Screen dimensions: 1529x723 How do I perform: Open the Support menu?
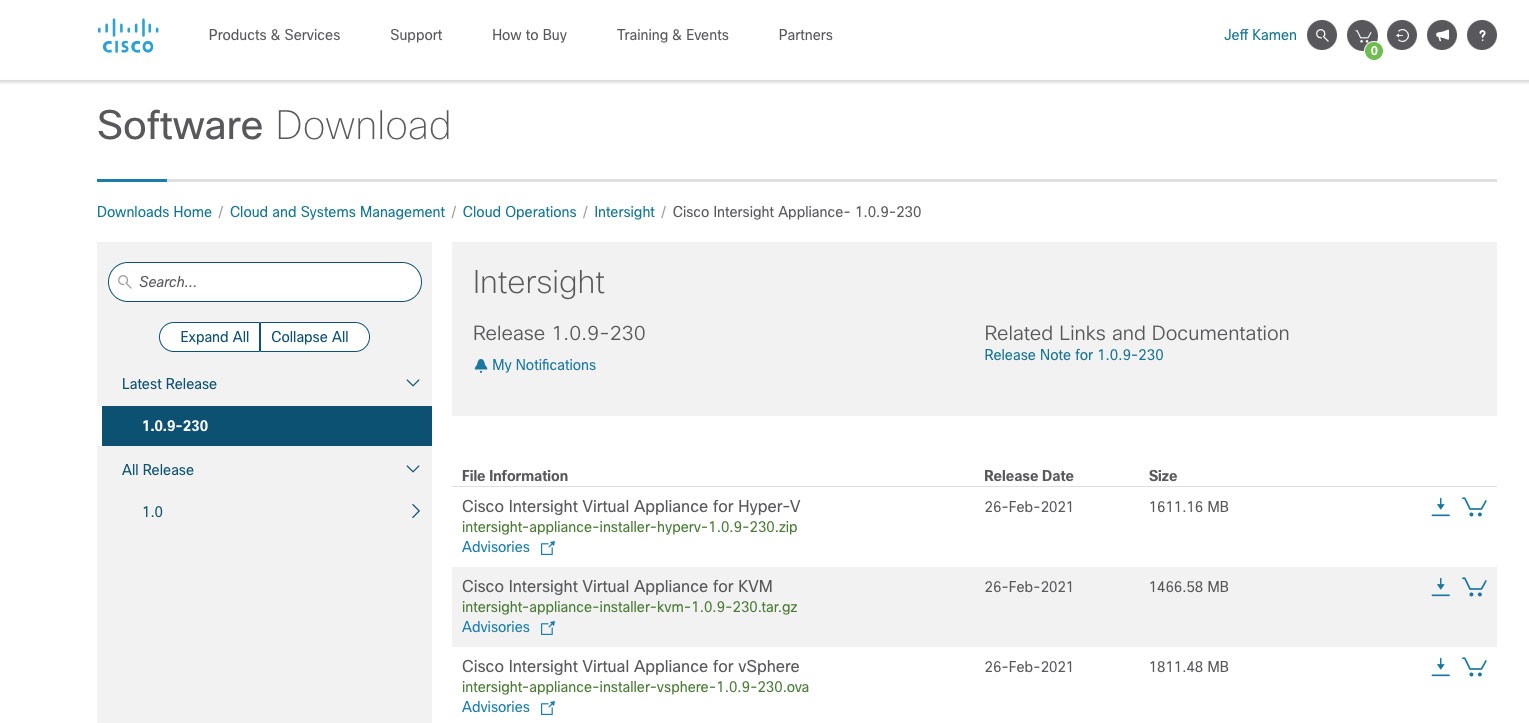(x=416, y=35)
